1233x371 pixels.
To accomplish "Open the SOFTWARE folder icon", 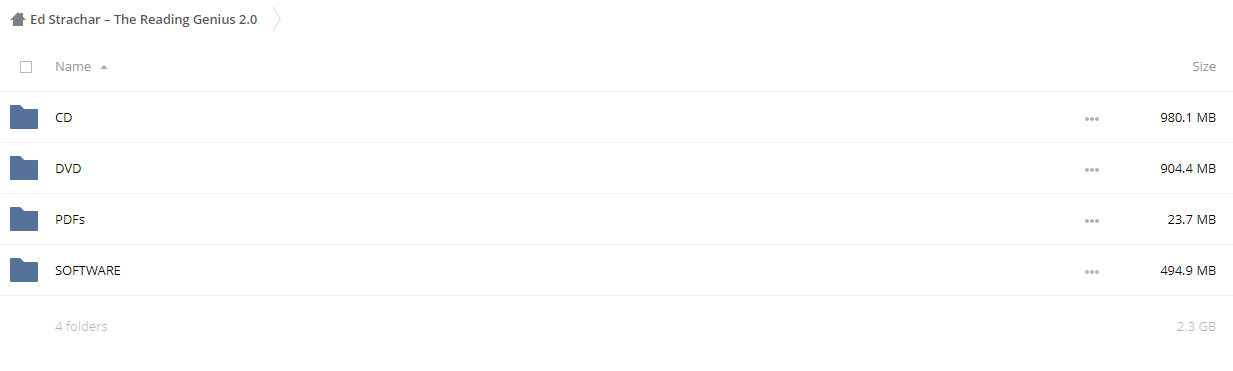I will click(x=24, y=270).
